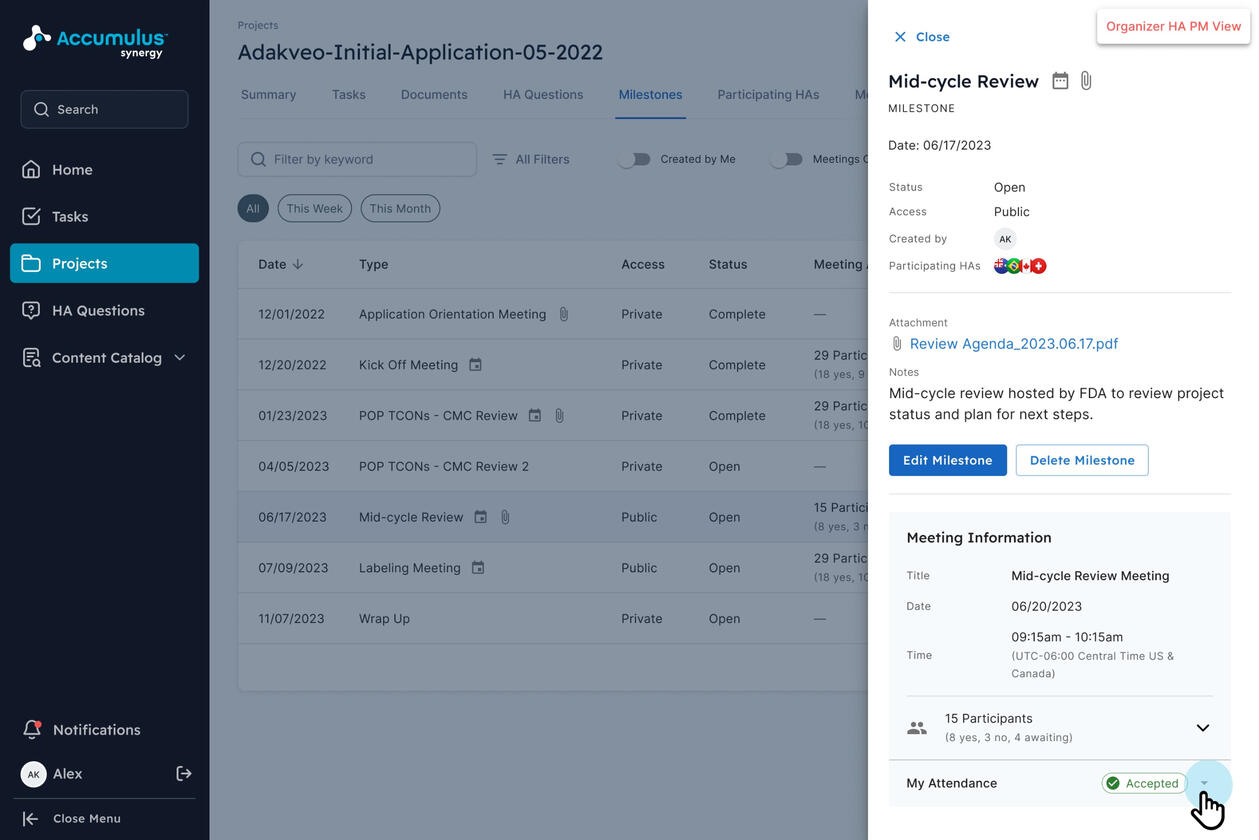Select the This Week filter chip
This screenshot has height=840, width=1259.
314,209
